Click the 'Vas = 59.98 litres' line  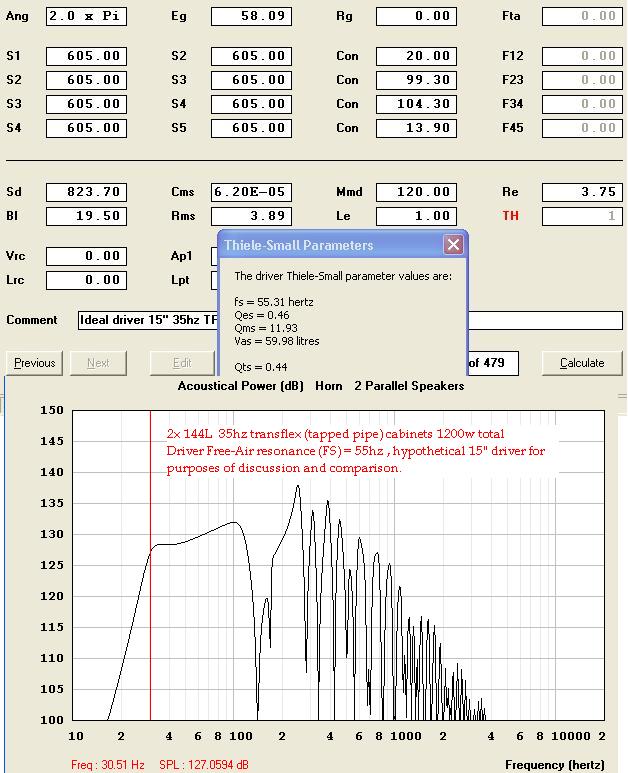coord(277,341)
